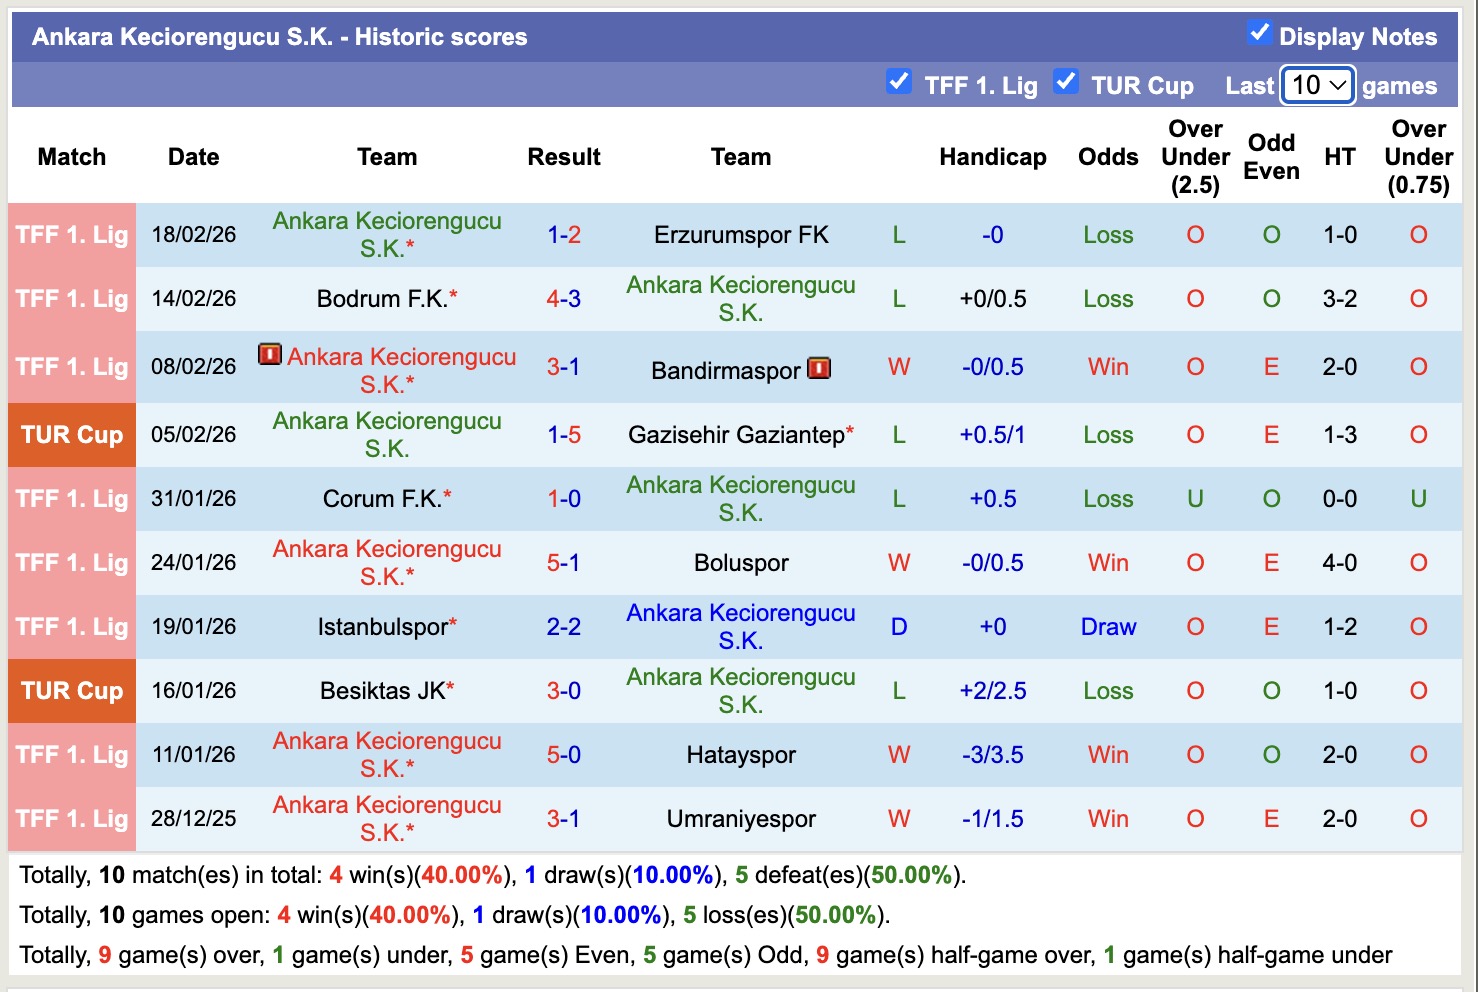Click the Handicap column header
Viewport: 1478px width, 992px height.
[992, 157]
